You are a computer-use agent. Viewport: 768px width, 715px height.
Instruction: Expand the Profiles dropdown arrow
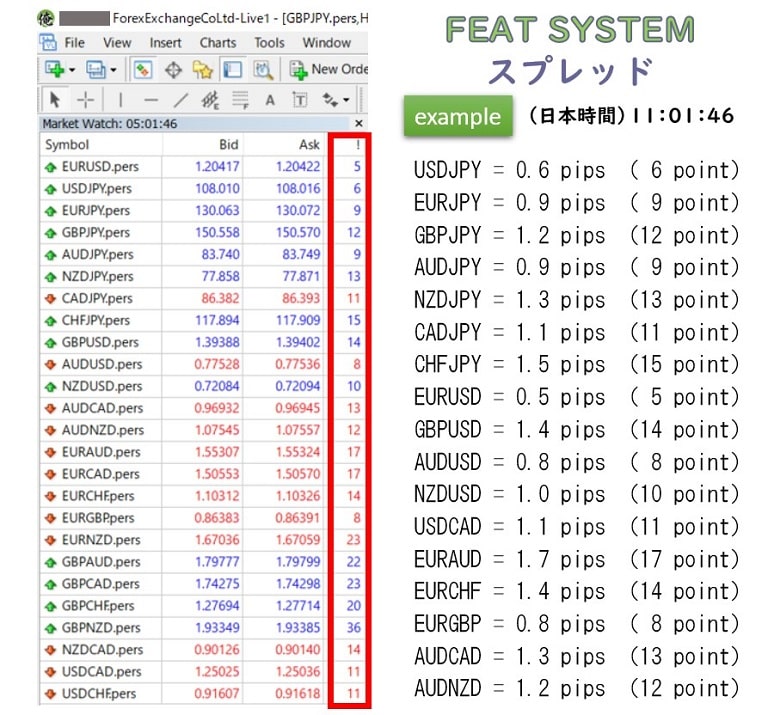(114, 70)
